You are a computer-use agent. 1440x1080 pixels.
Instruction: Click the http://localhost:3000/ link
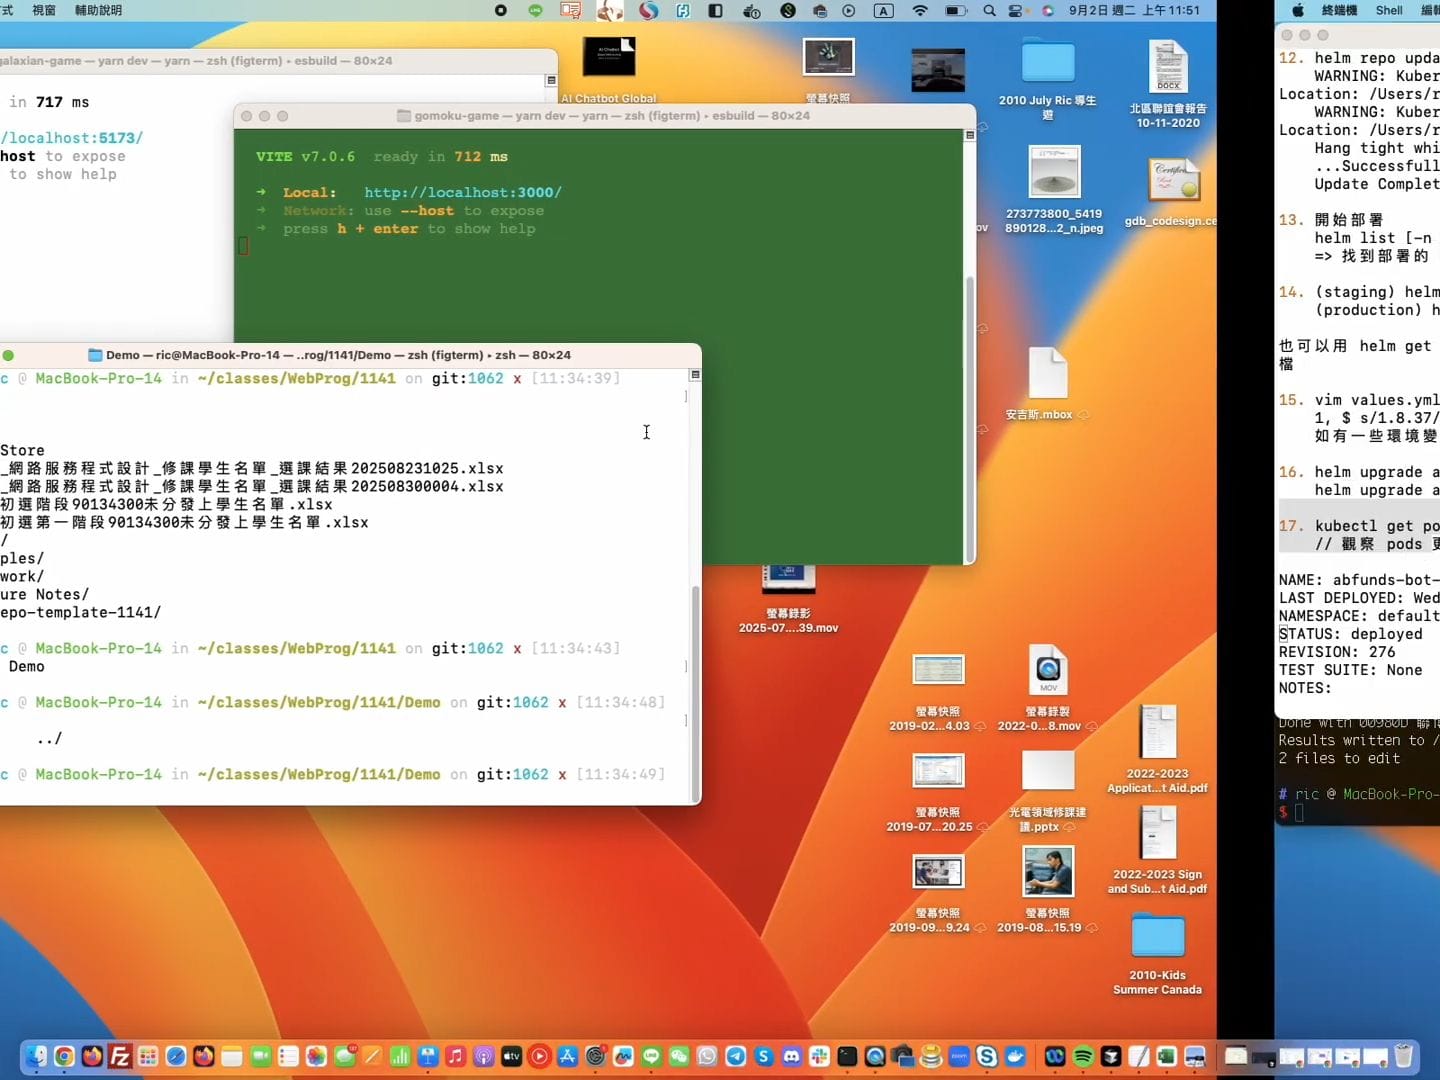462,192
